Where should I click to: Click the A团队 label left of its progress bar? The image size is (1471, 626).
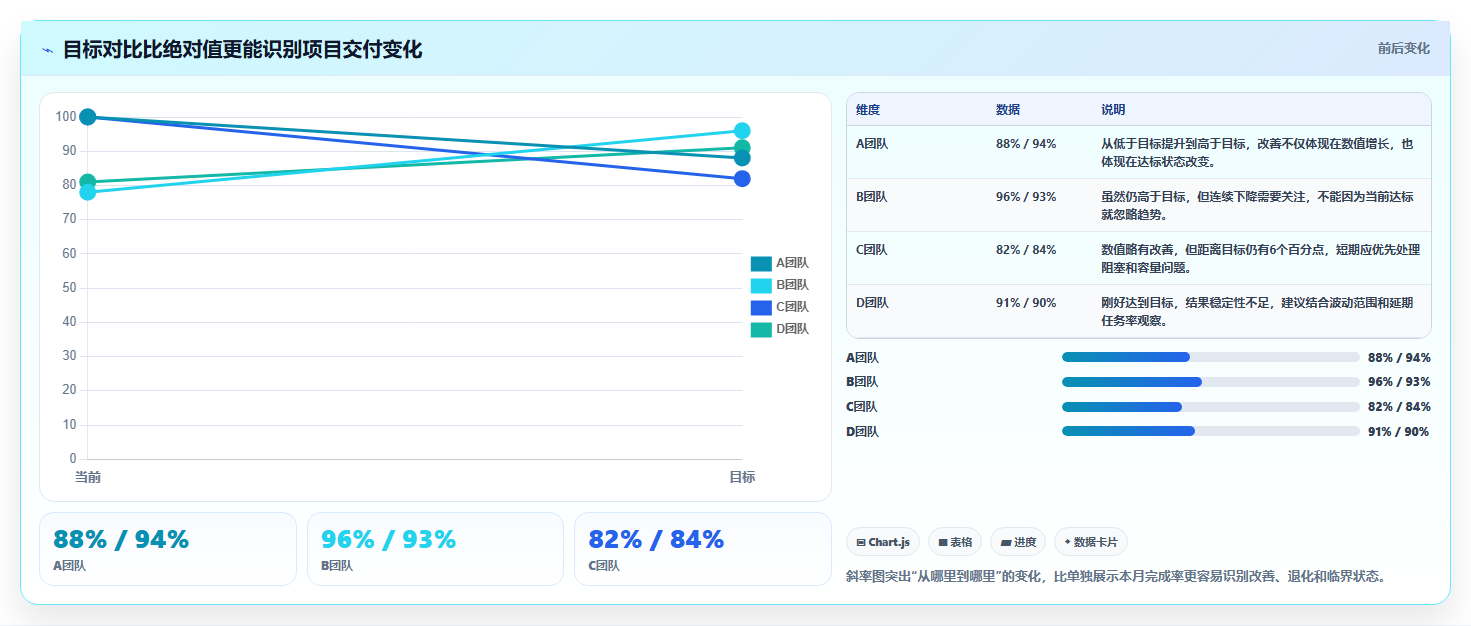click(x=862, y=358)
